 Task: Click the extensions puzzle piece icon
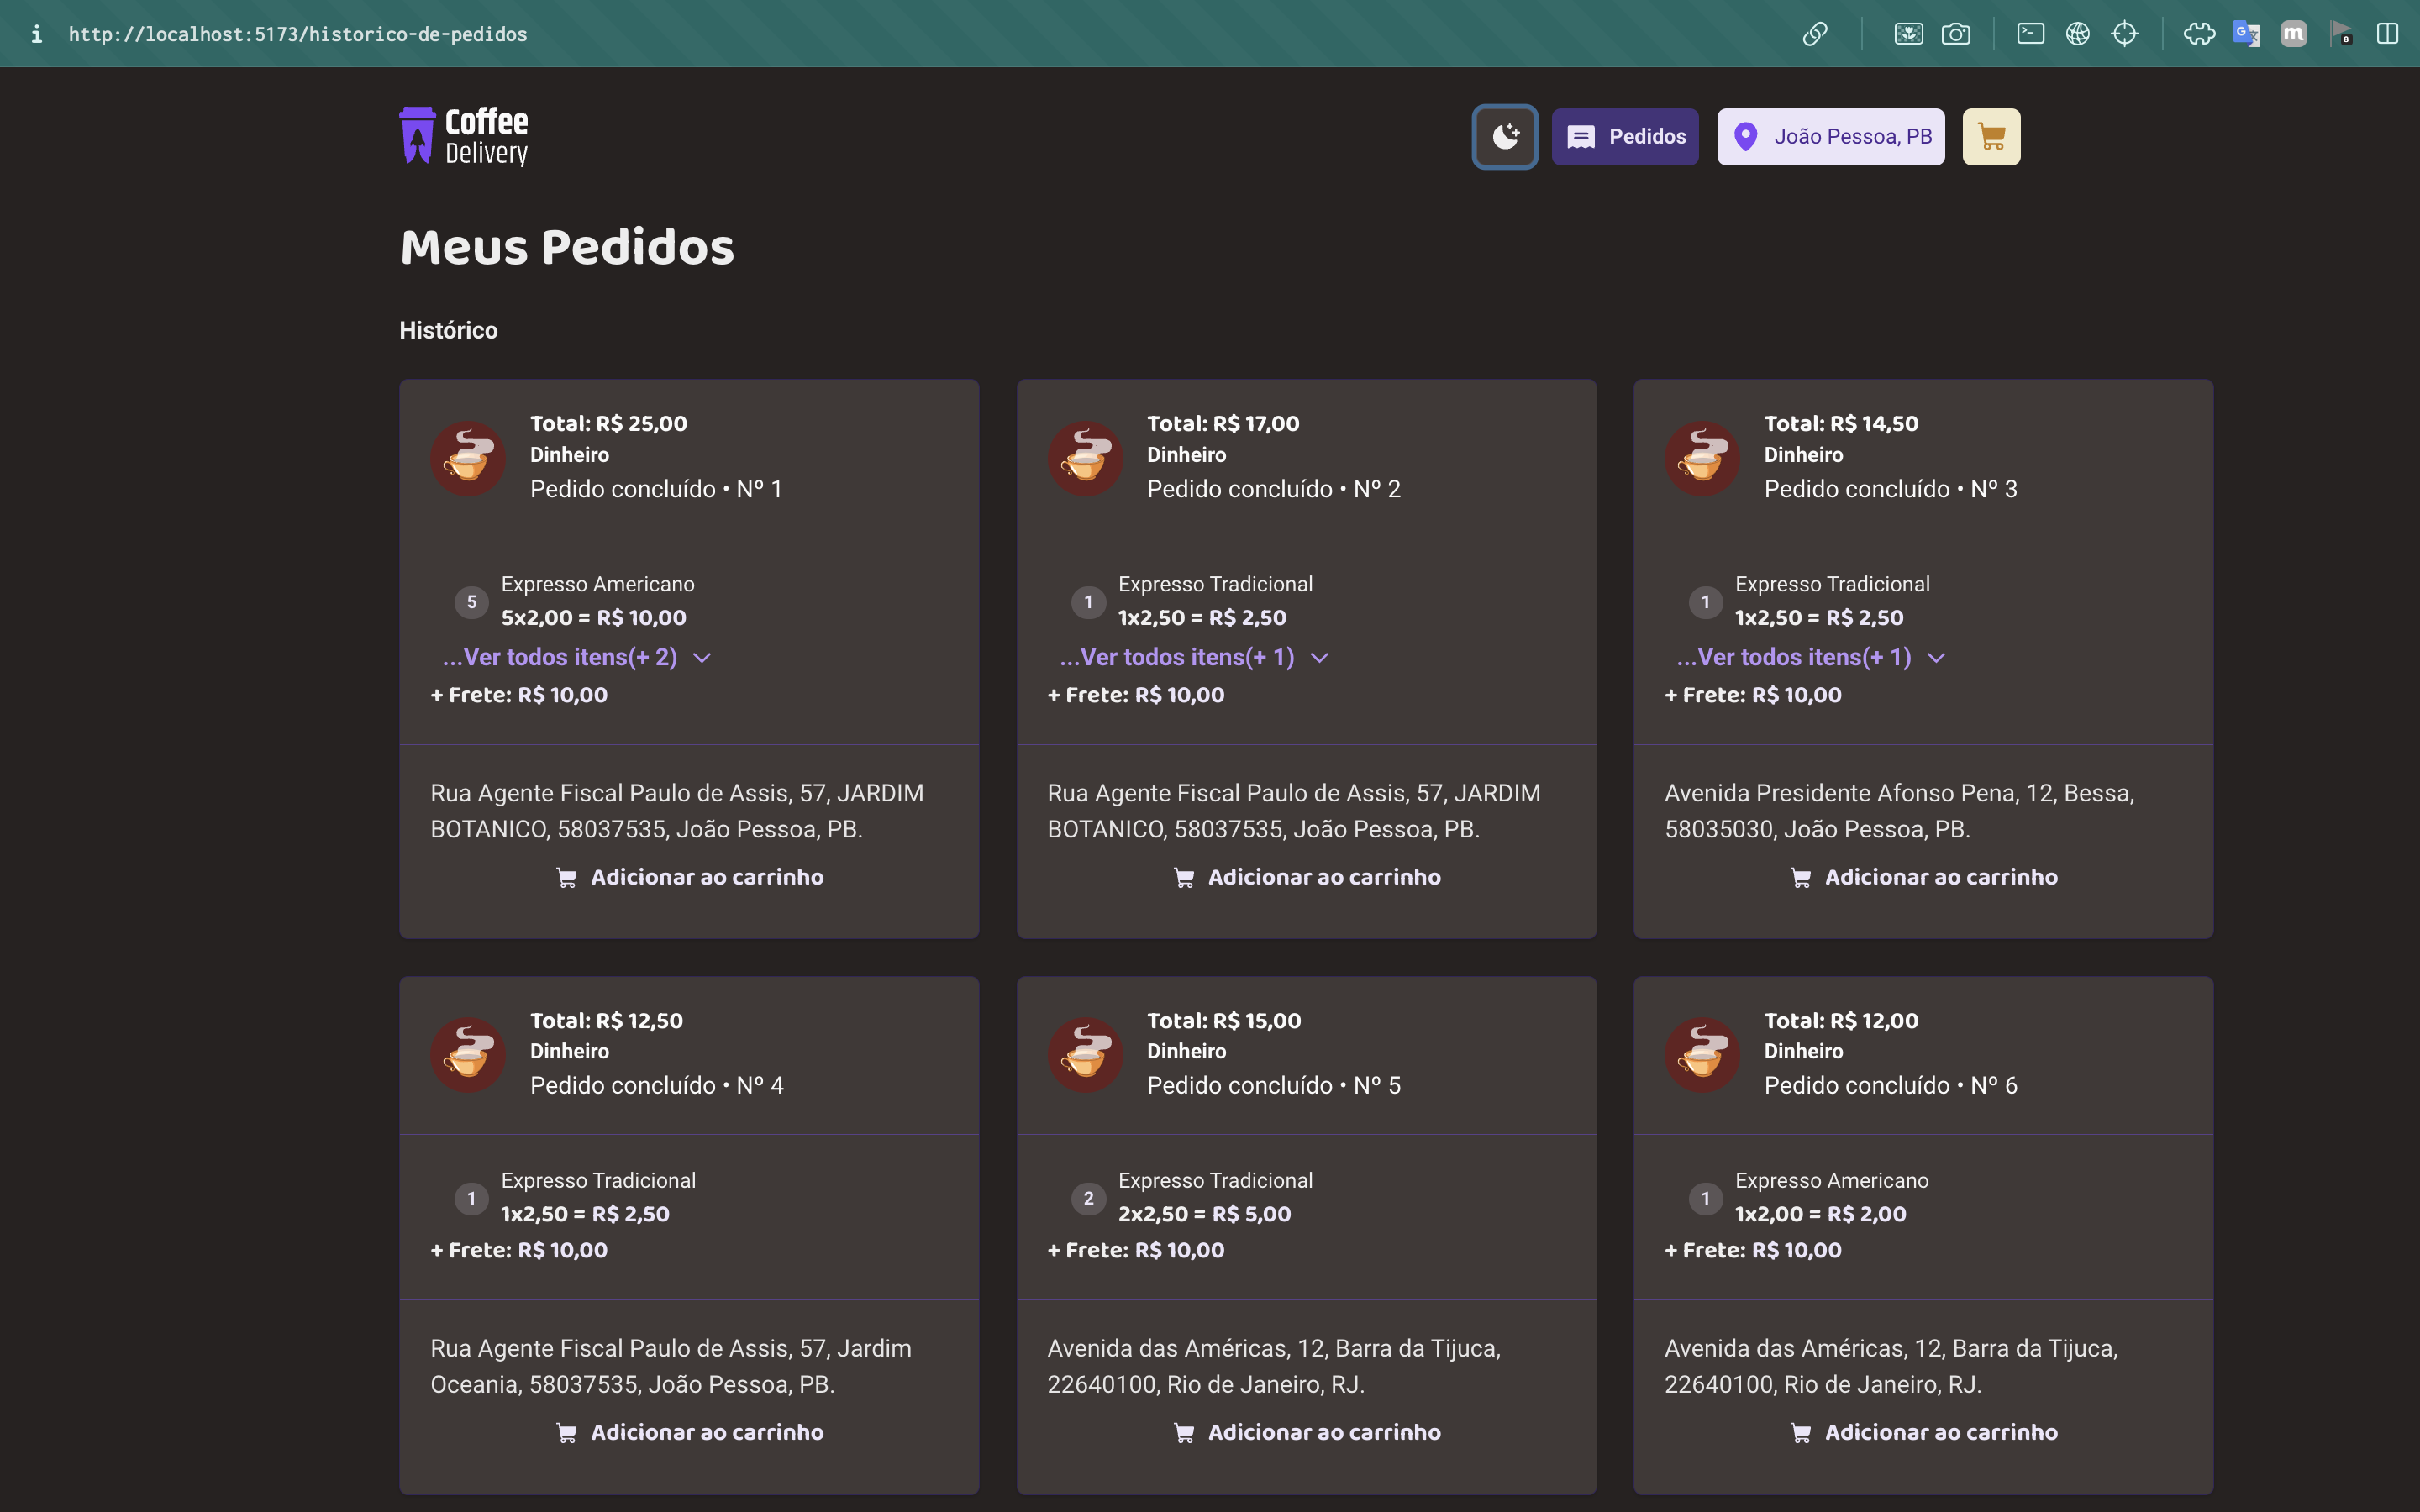2198,34
